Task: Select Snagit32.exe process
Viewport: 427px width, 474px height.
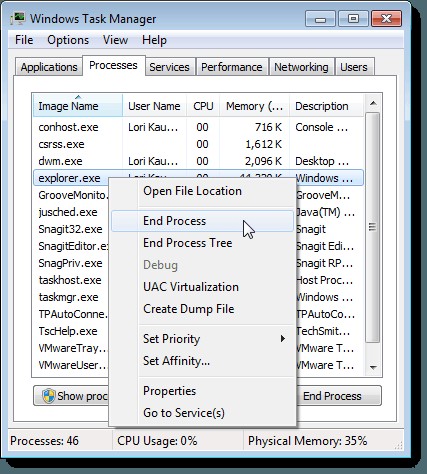Action: 70,229
